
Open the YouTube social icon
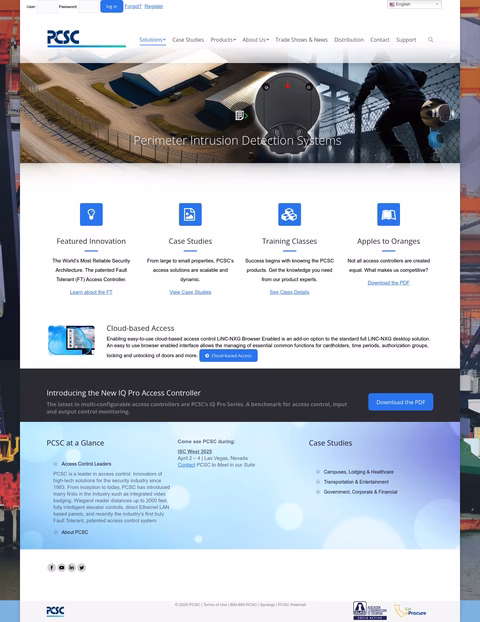(61, 567)
